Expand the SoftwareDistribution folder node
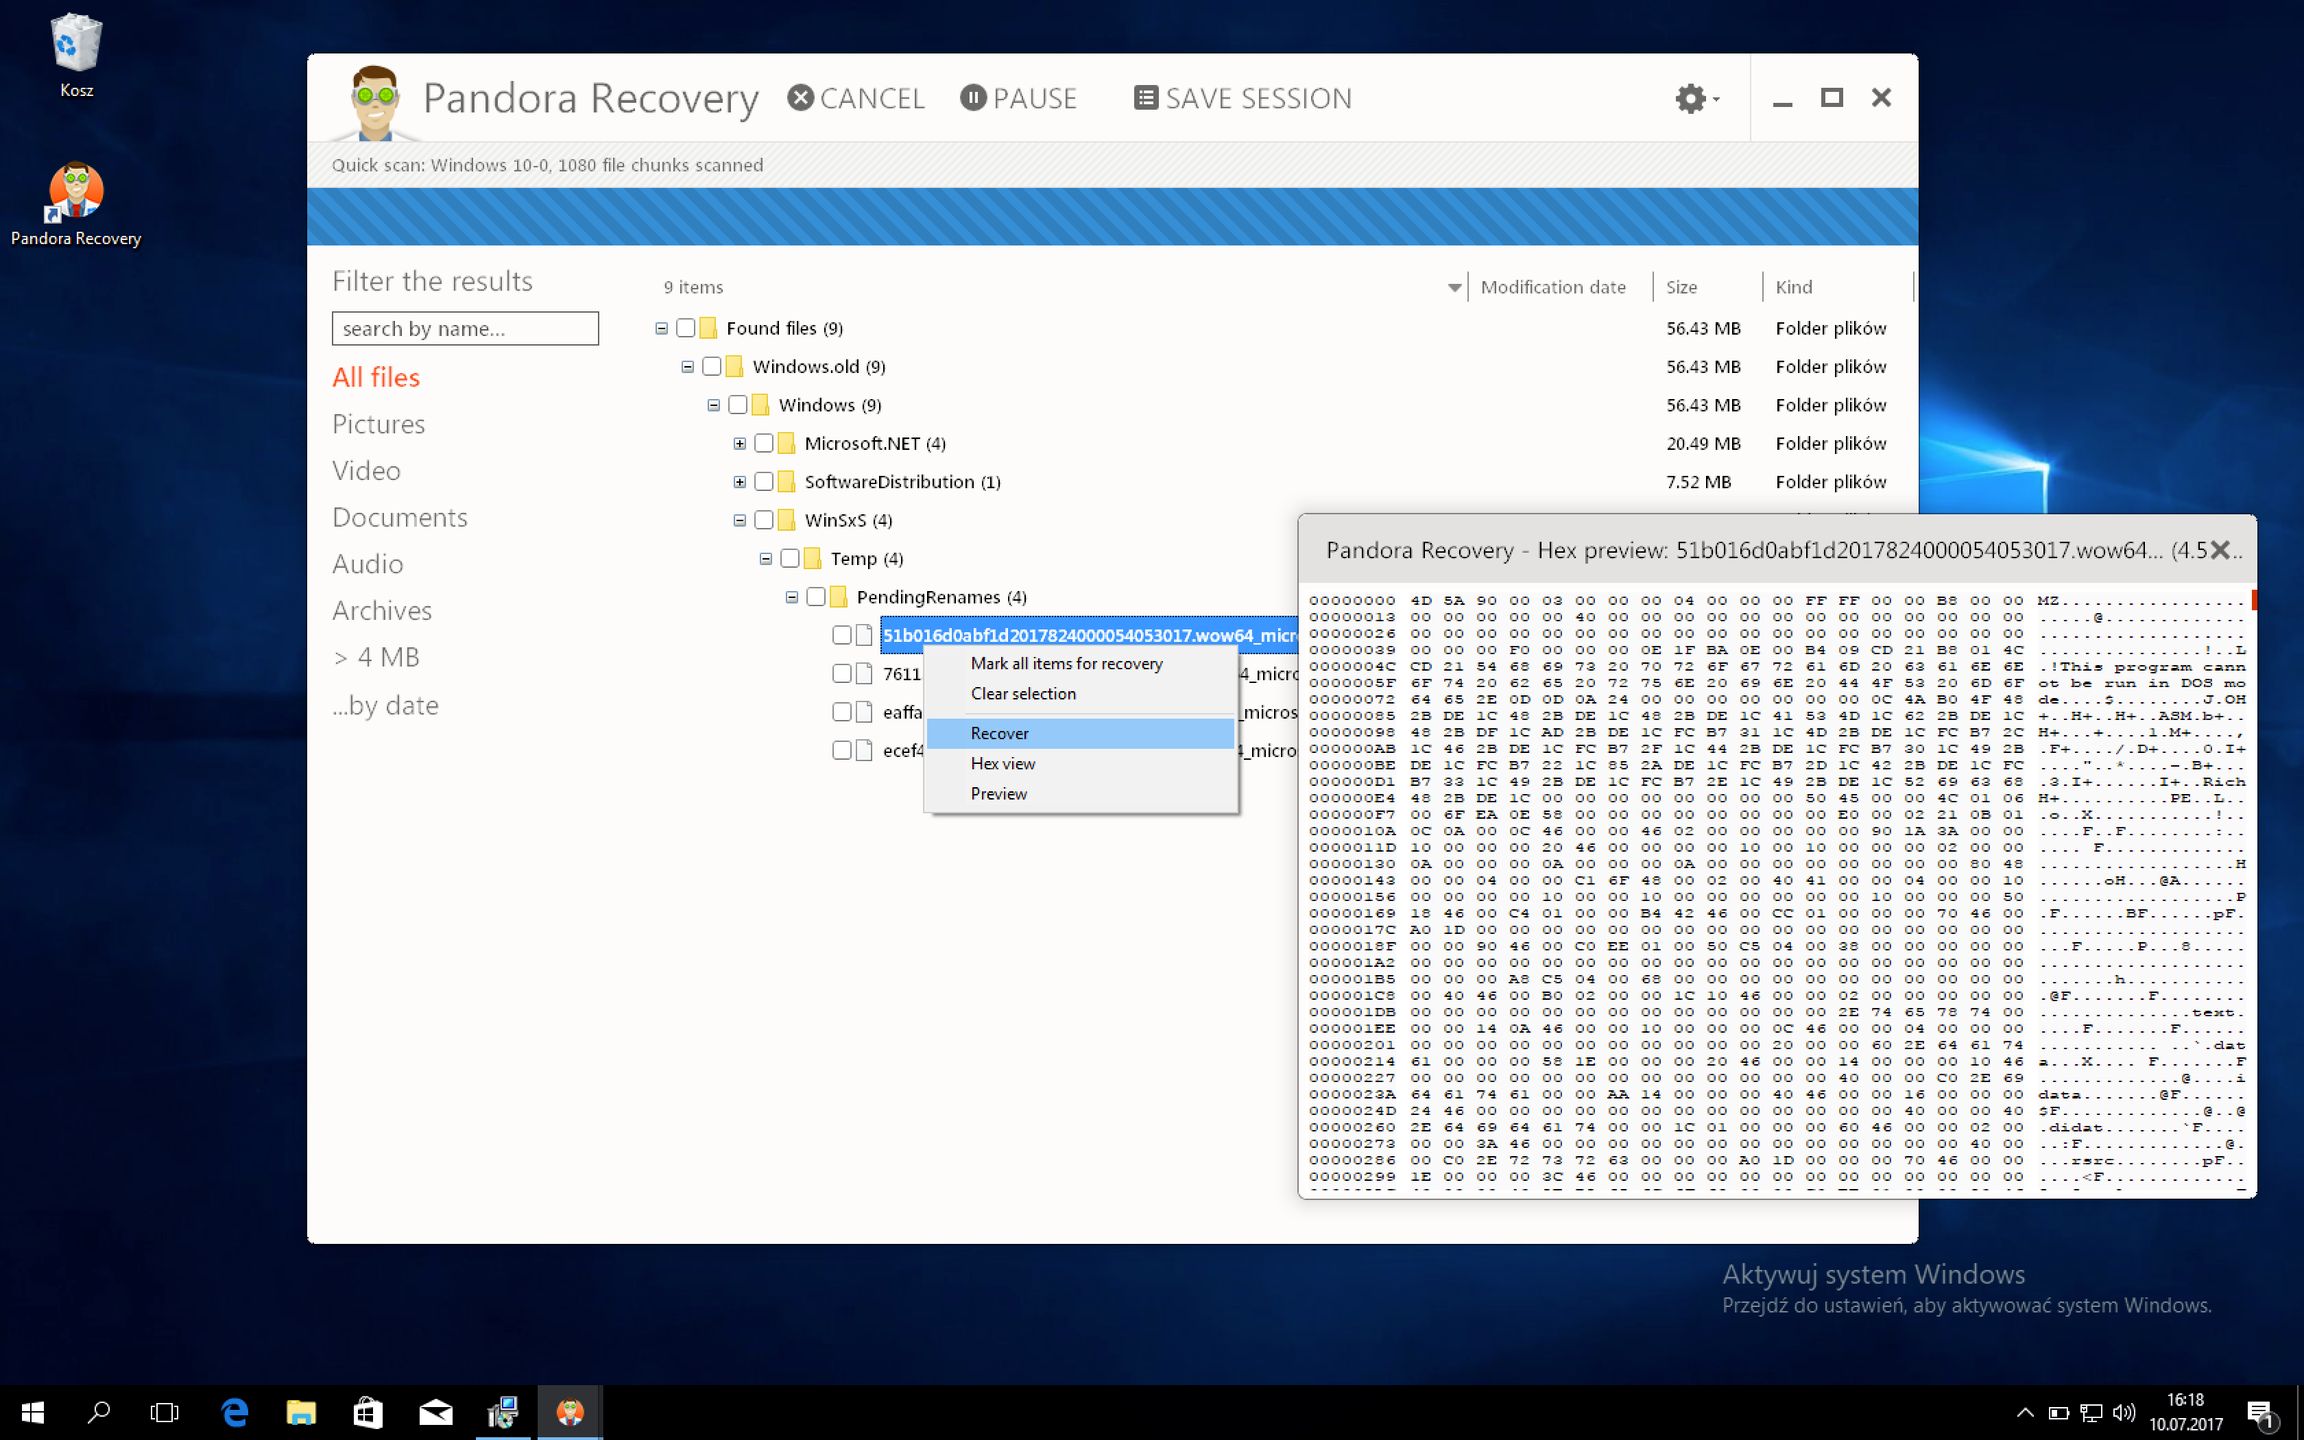2304x1440 pixels. coord(739,482)
